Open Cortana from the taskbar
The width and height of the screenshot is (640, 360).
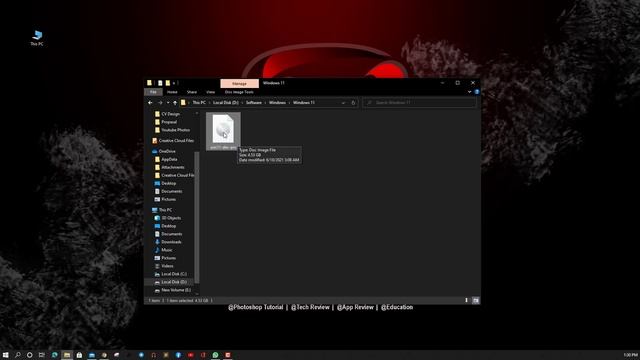point(29,355)
